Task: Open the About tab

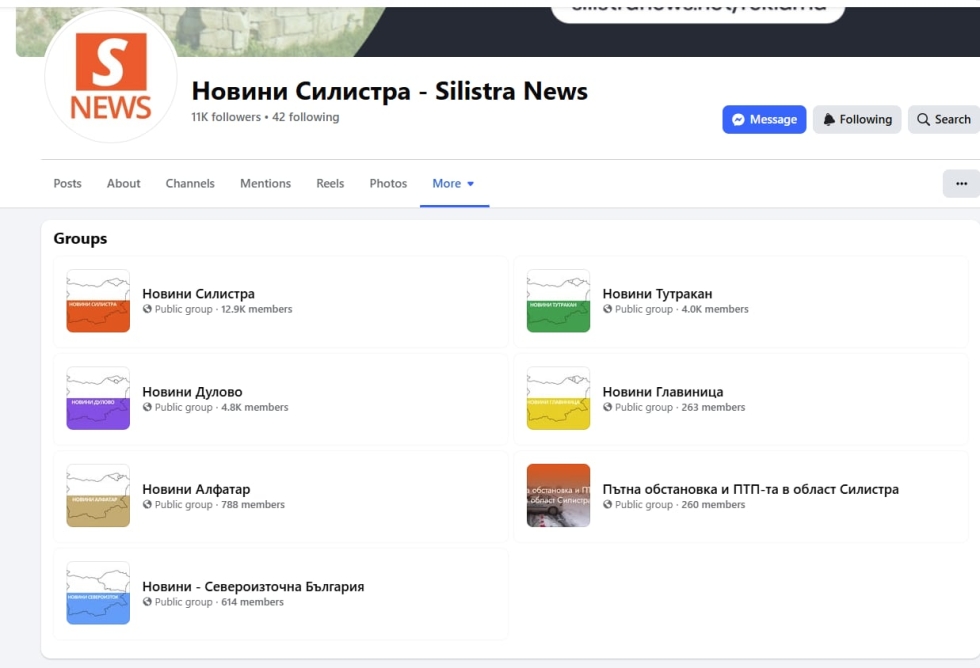Action: coord(124,184)
